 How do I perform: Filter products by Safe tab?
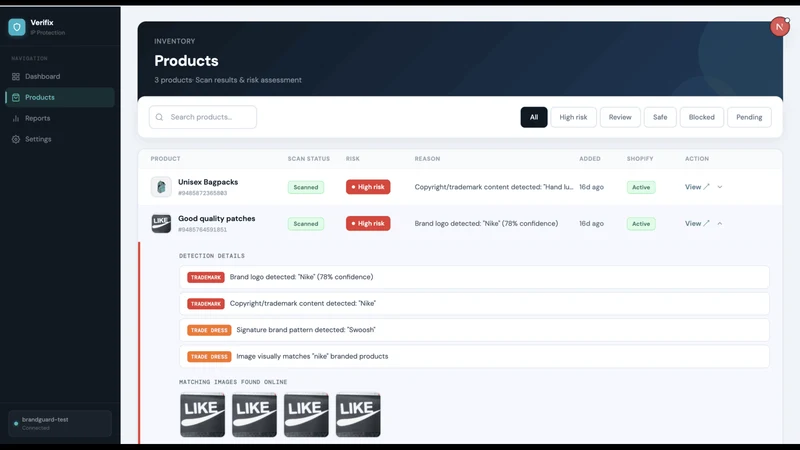click(660, 117)
